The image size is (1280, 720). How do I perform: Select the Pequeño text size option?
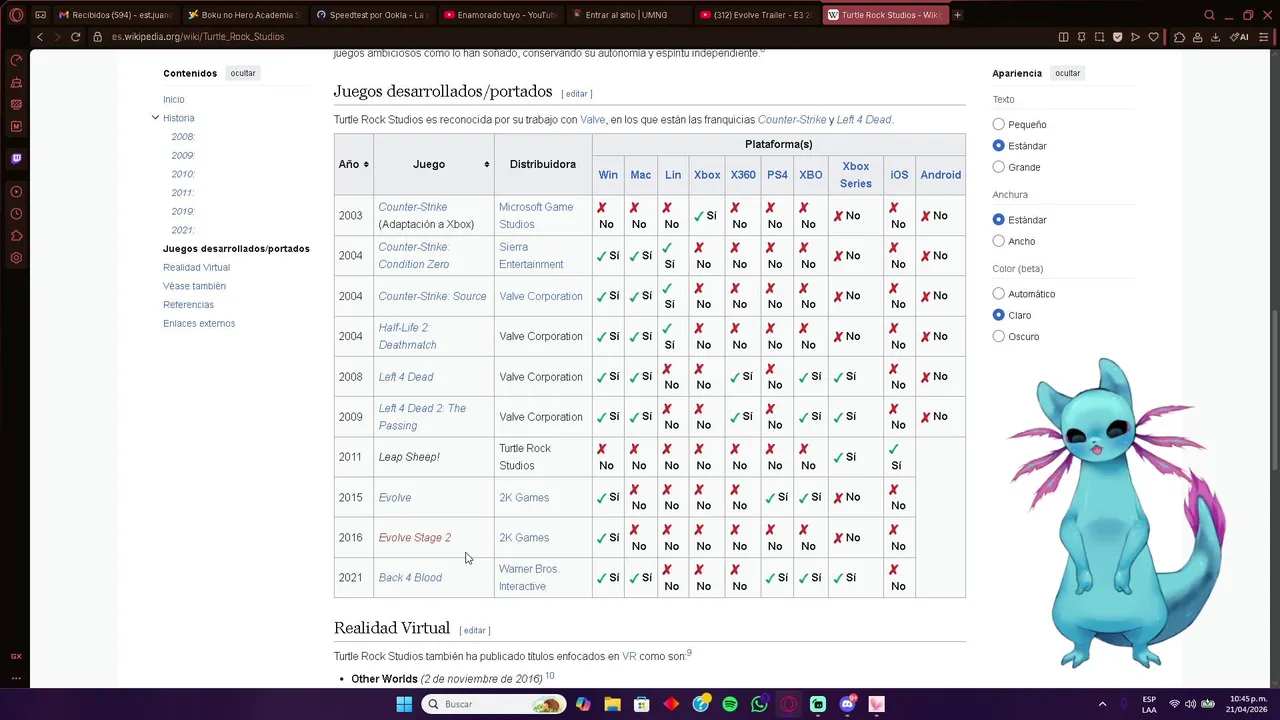(998, 124)
